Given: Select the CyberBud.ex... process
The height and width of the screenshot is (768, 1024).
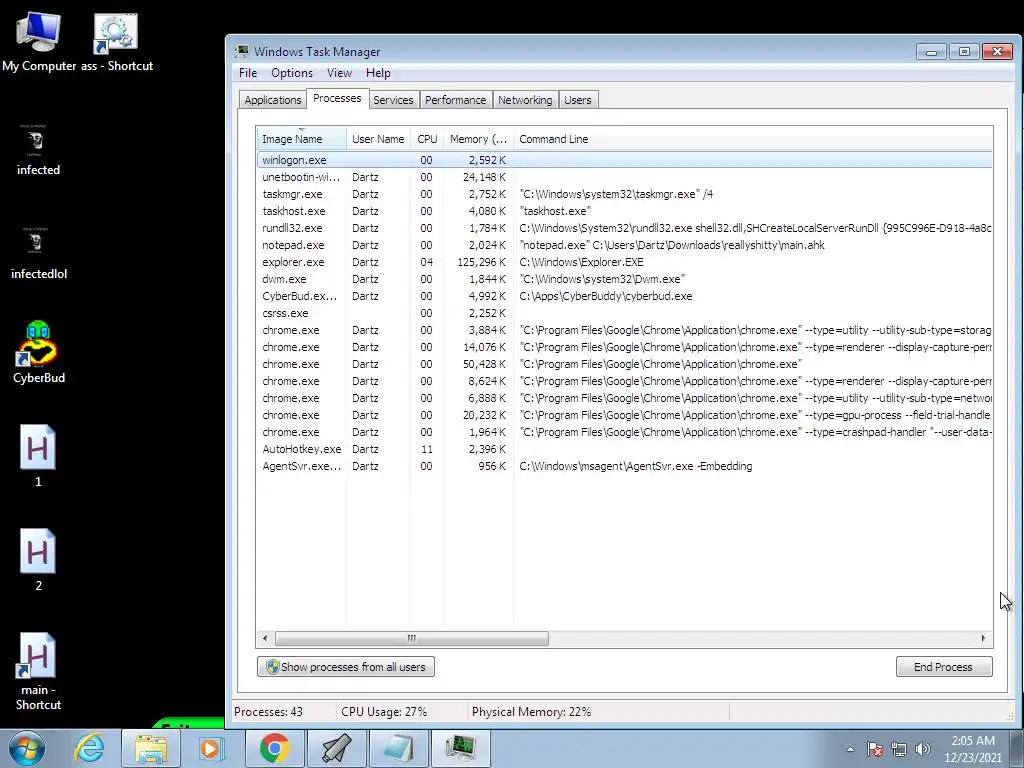Looking at the screenshot, I should pos(624,296).
